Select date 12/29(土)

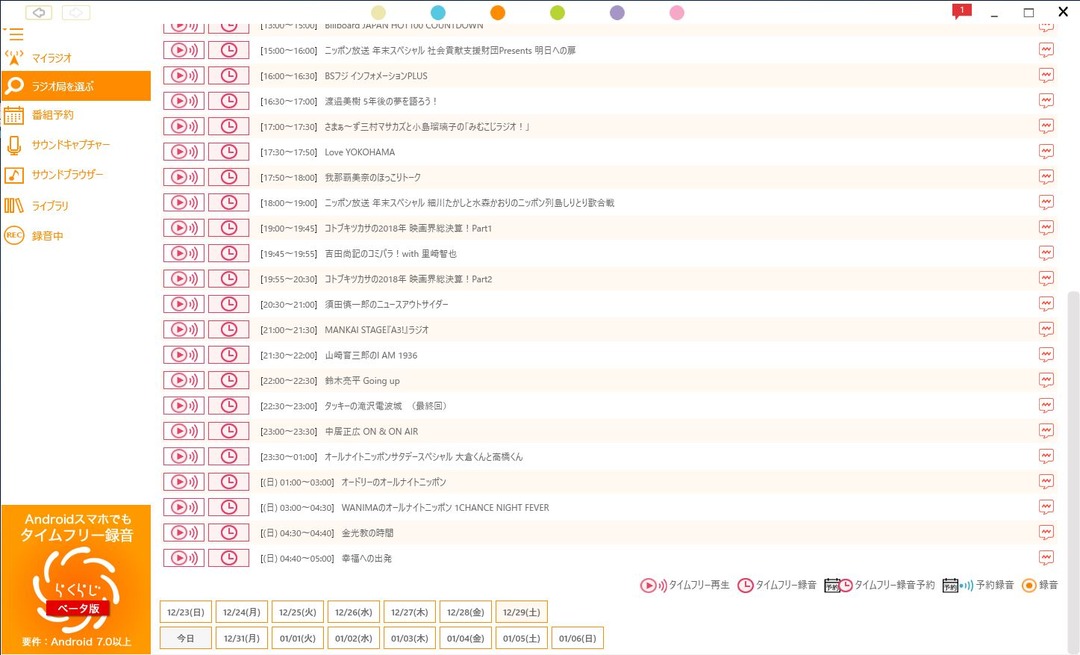[521, 612]
